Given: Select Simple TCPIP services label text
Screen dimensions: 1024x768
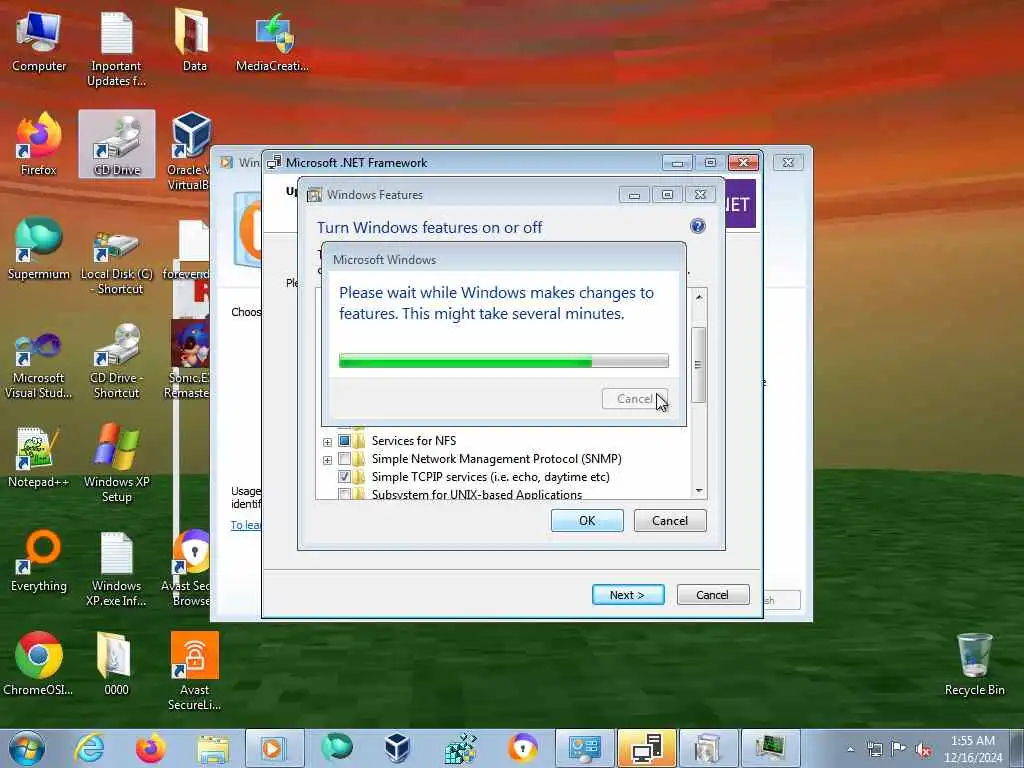Looking at the screenshot, I should click(x=490, y=477).
